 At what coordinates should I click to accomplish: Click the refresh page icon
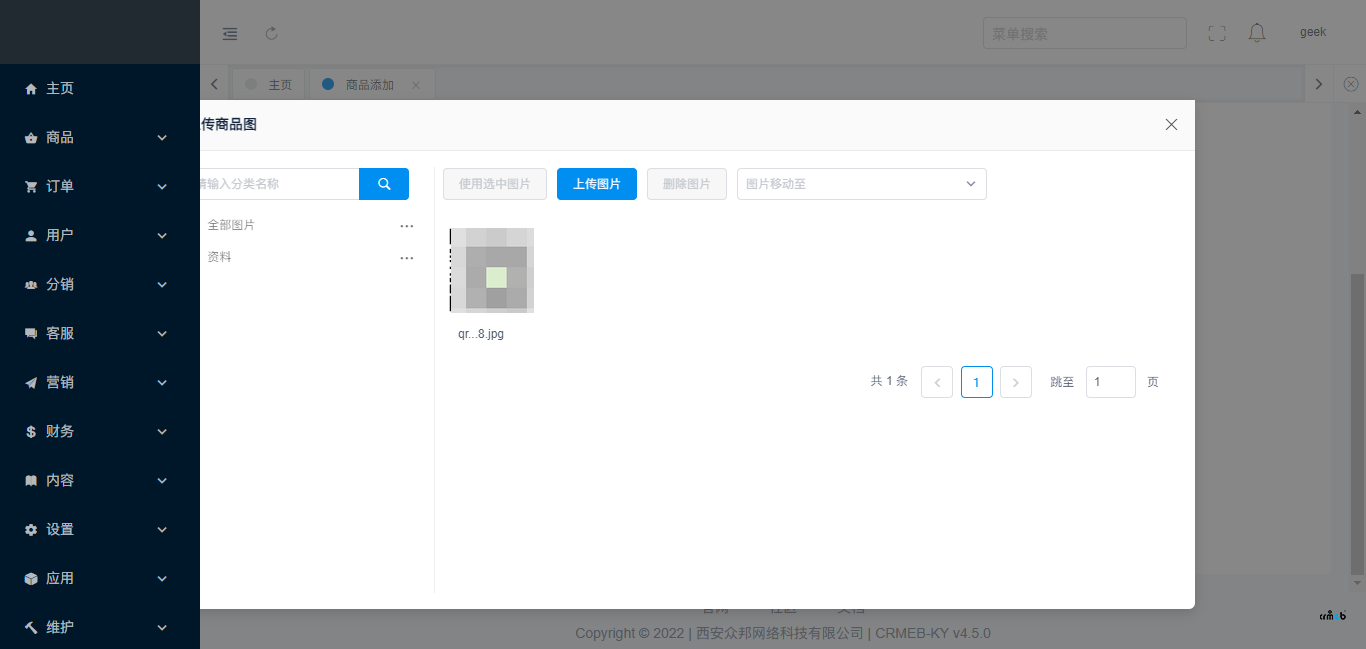(271, 33)
